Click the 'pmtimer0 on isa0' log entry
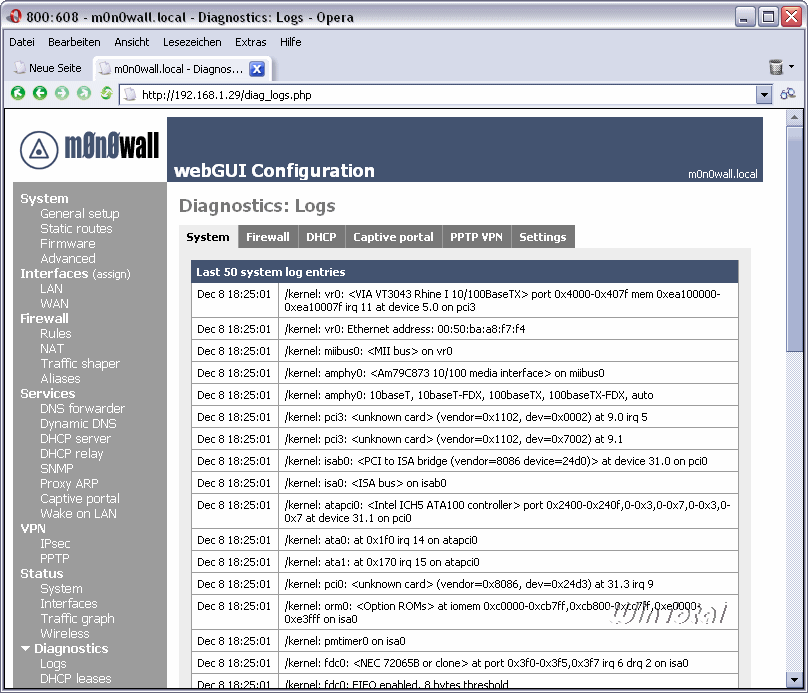The image size is (808, 693). point(464,641)
